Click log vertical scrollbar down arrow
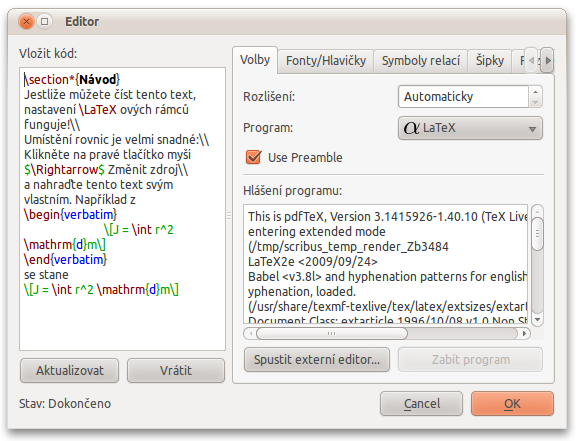Image resolution: width=581 pixels, height=441 pixels. (x=537, y=319)
